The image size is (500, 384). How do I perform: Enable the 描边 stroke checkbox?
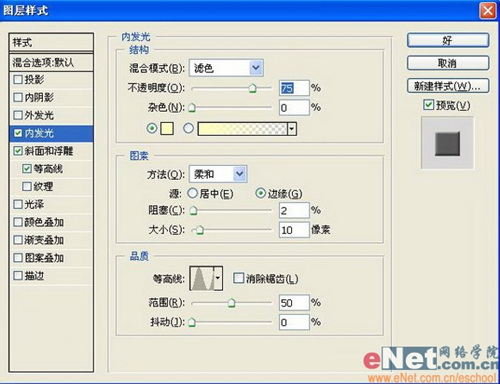coord(18,276)
